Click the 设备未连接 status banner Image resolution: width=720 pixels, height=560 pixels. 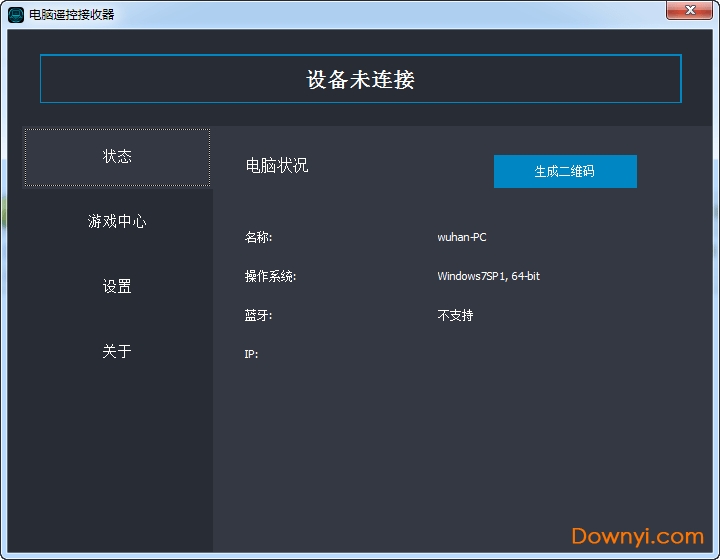point(360,79)
